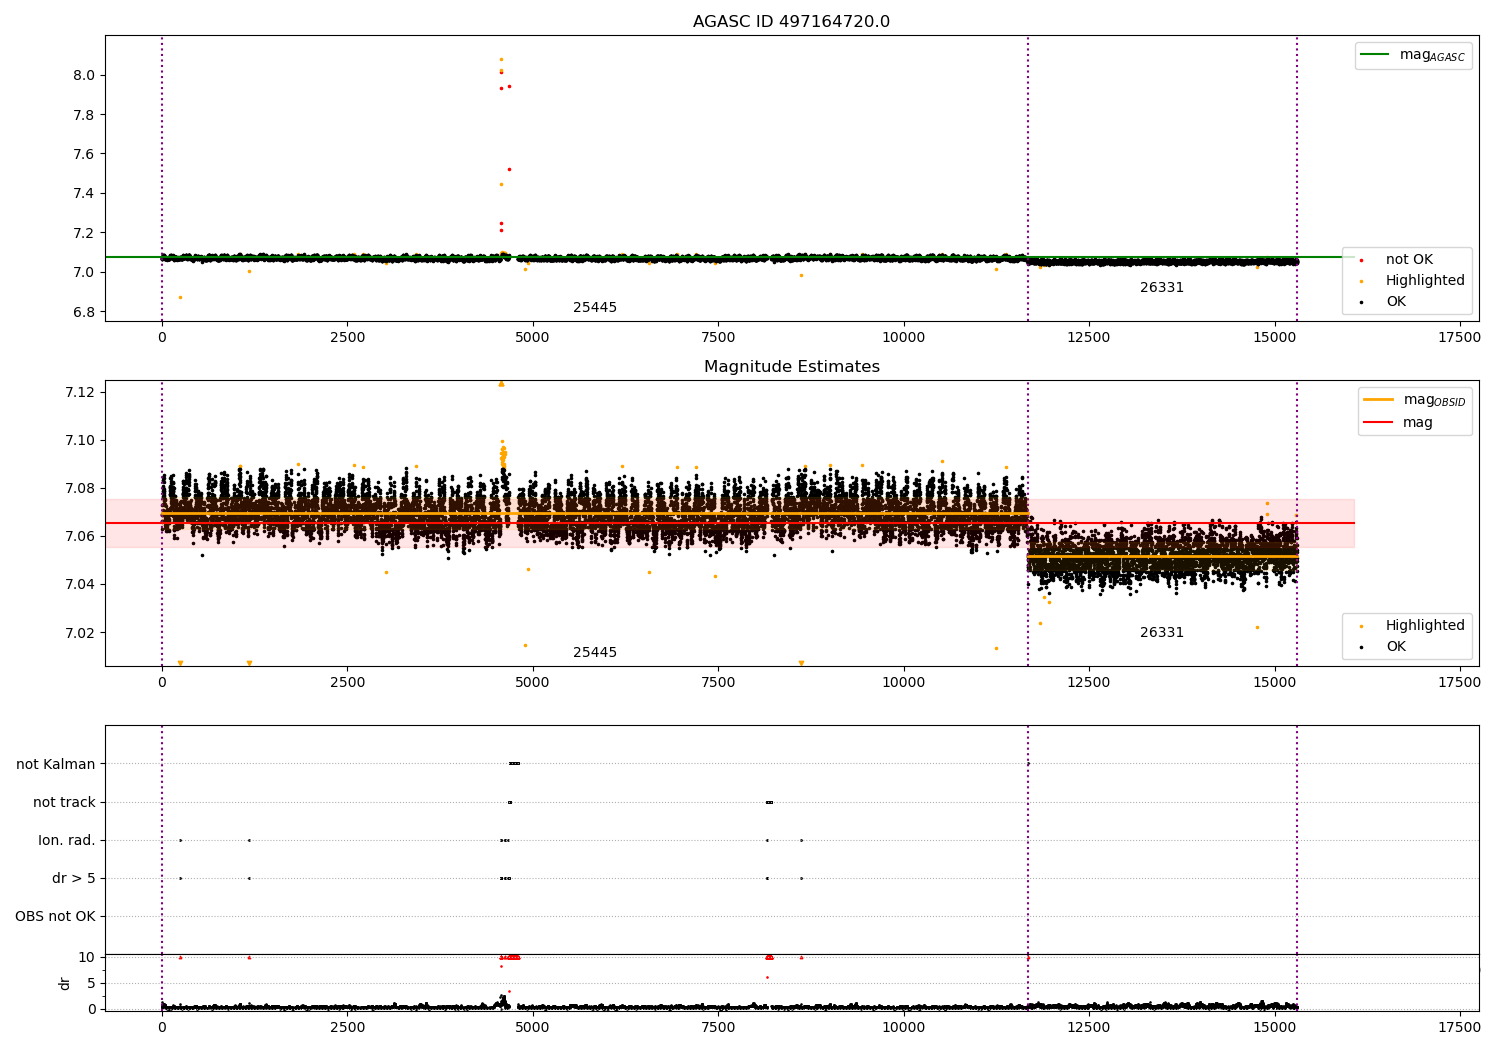
Task: Click the '2500' x-tick under the top plot
Action: [347, 338]
